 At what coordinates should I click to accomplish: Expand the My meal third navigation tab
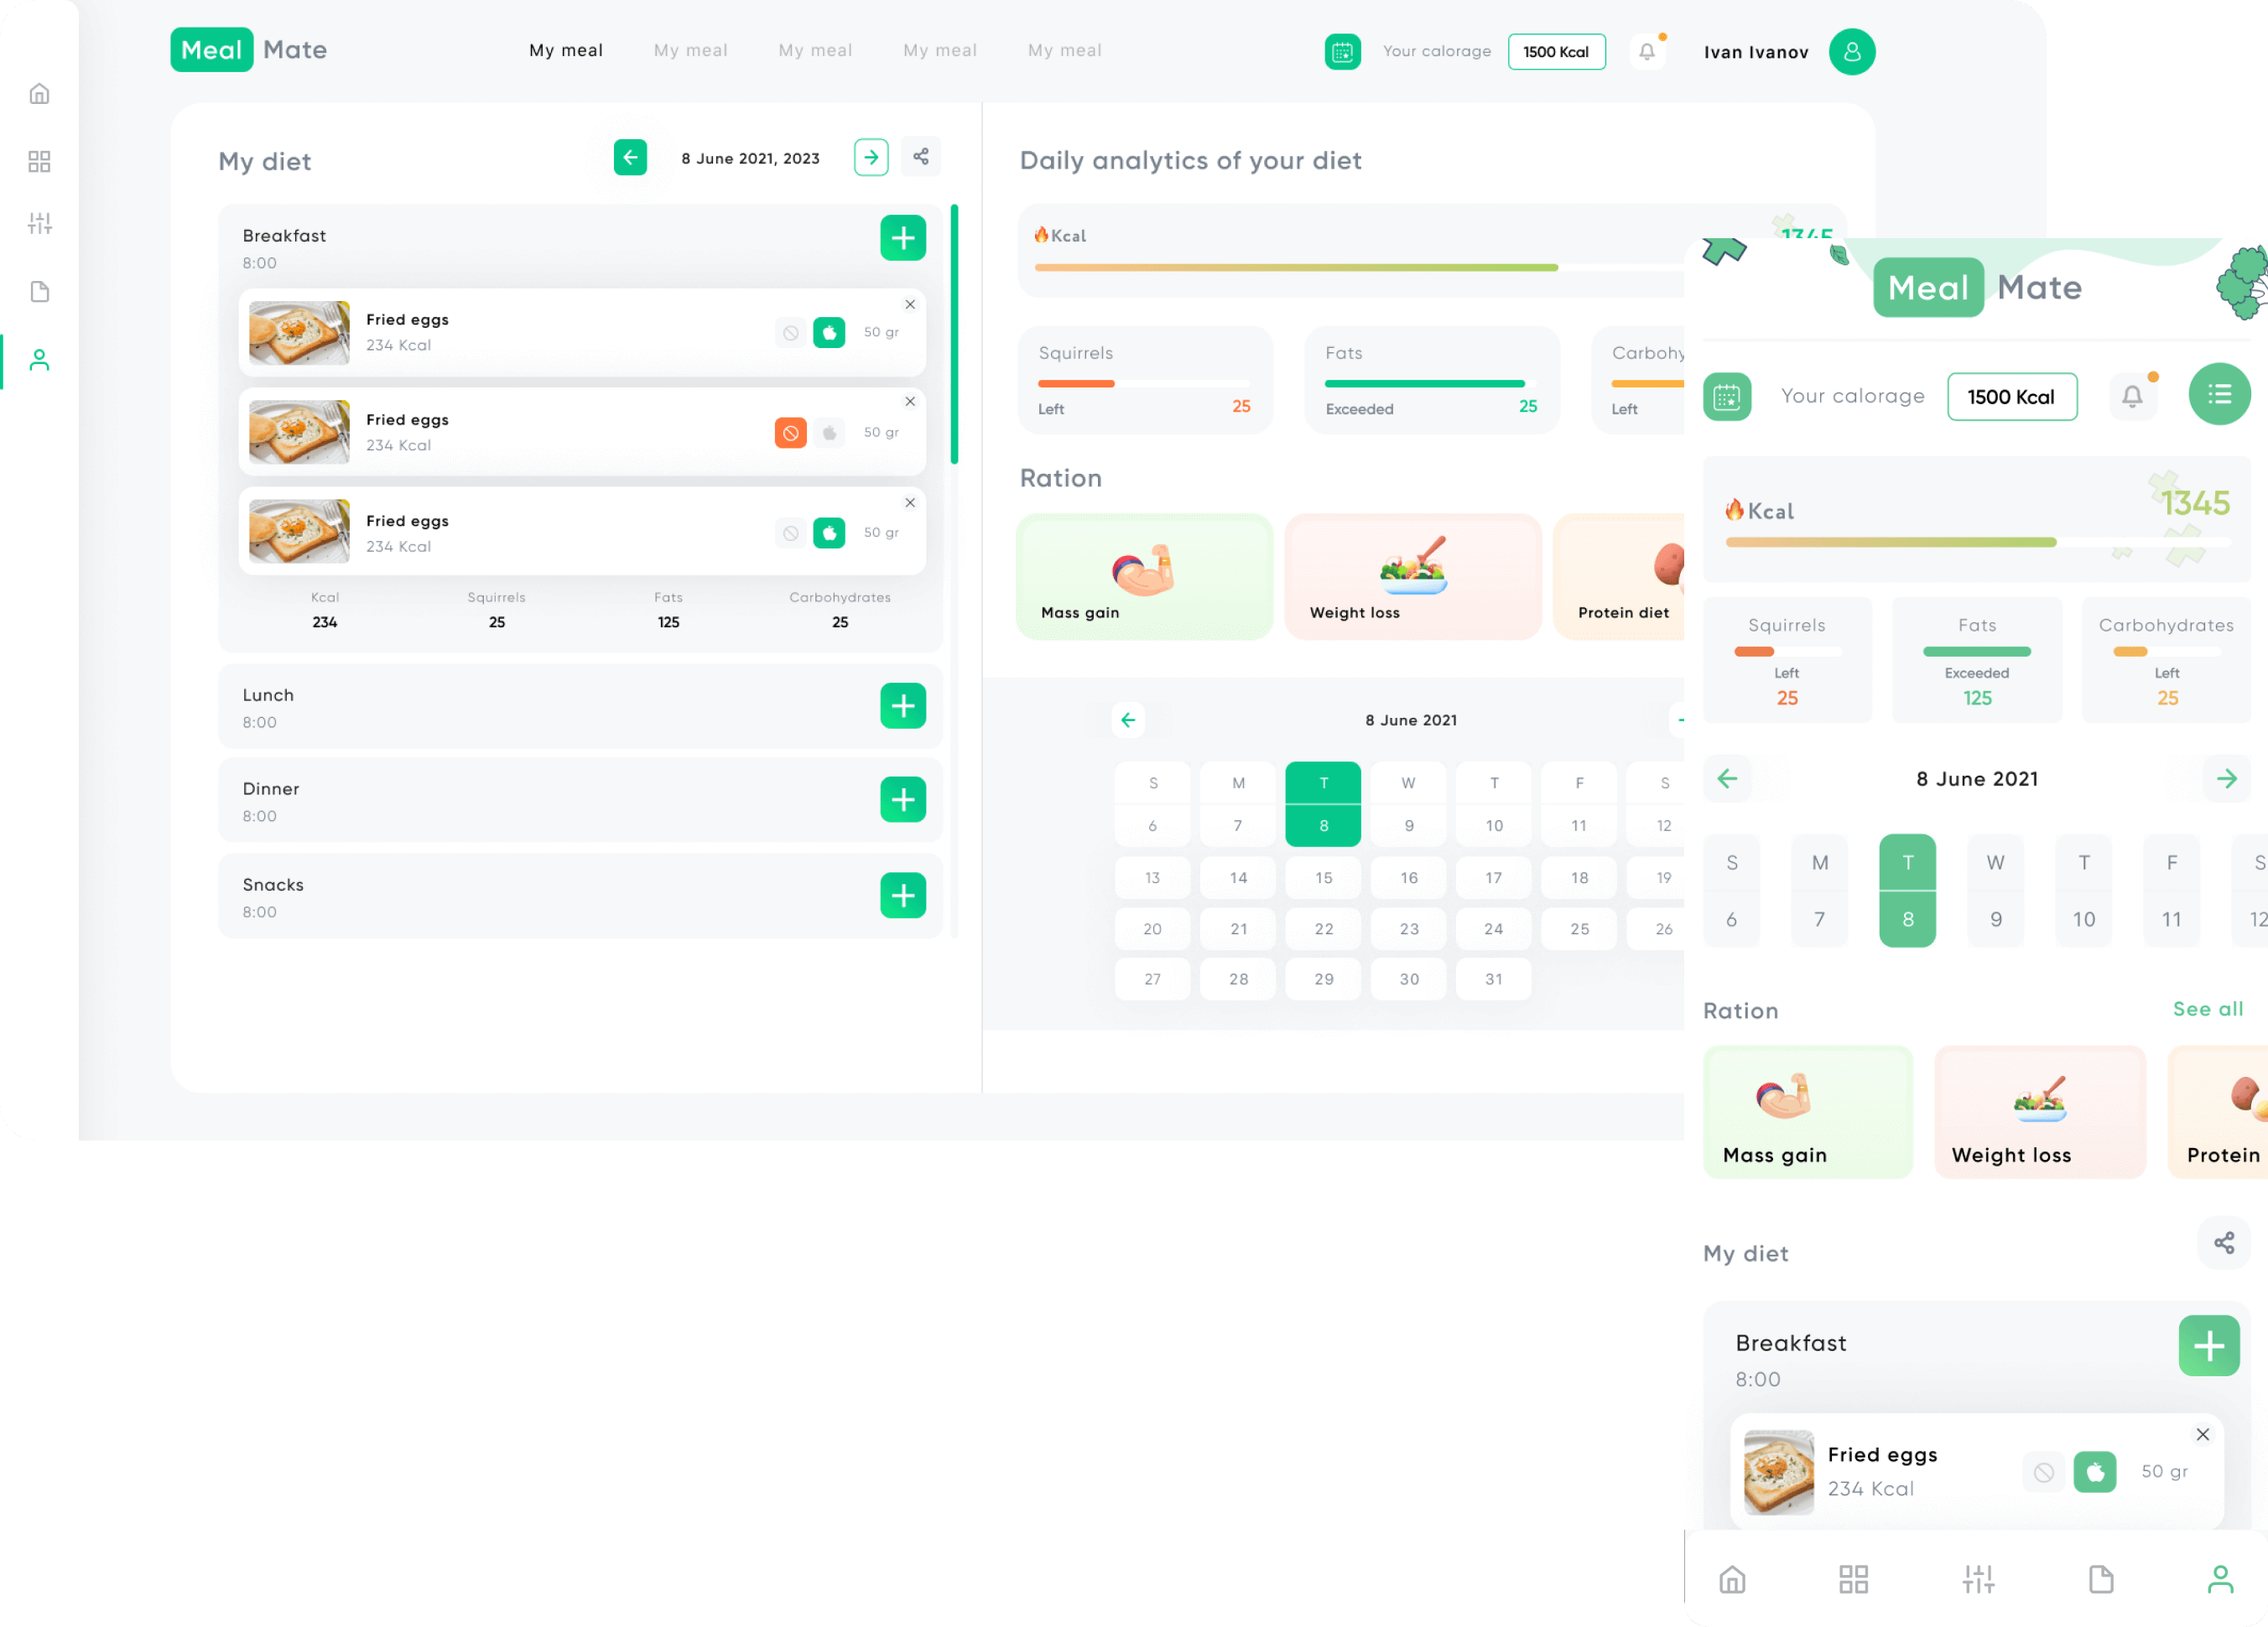pyautogui.click(x=815, y=49)
